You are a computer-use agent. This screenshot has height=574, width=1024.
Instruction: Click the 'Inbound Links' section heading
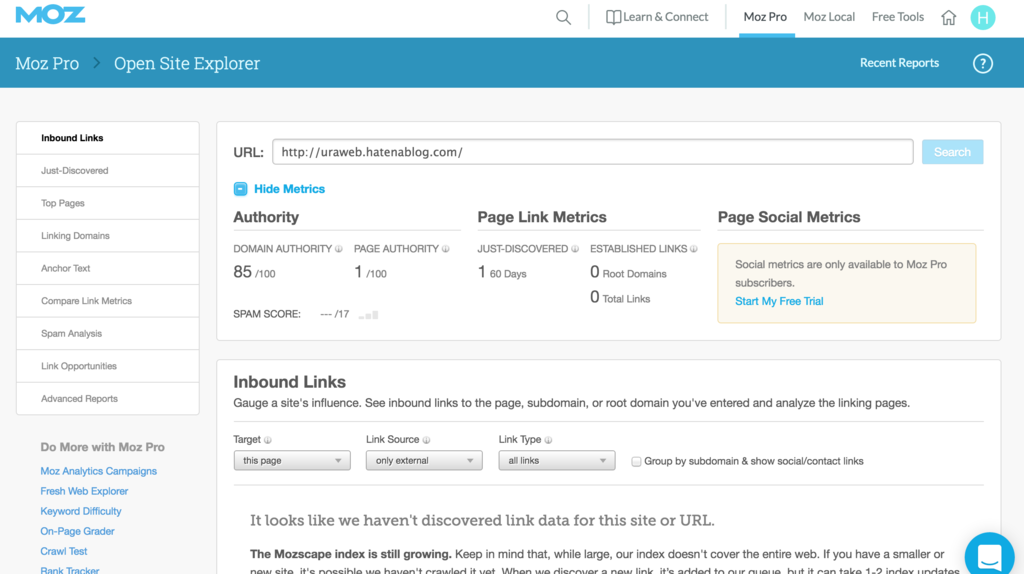289,381
